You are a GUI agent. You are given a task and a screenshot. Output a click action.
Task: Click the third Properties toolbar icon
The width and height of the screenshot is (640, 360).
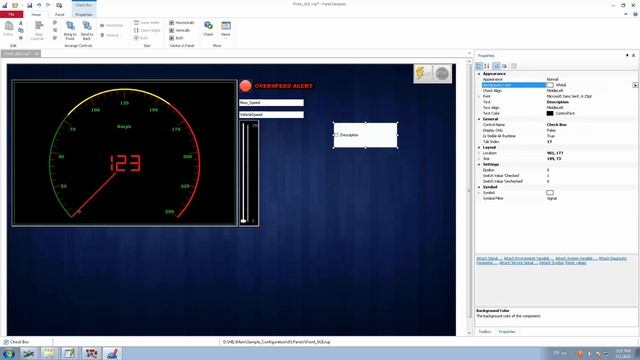pyautogui.click(x=496, y=66)
